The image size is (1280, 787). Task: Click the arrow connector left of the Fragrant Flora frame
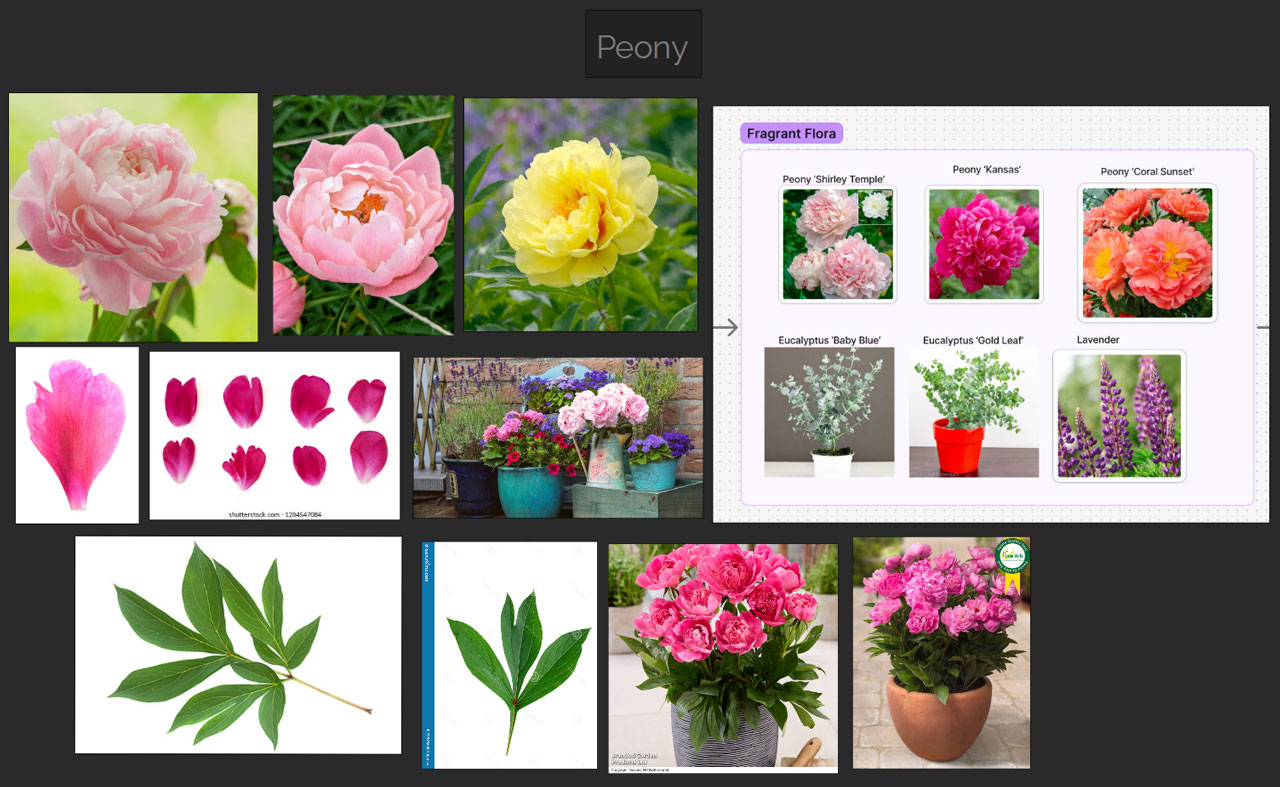coord(725,327)
